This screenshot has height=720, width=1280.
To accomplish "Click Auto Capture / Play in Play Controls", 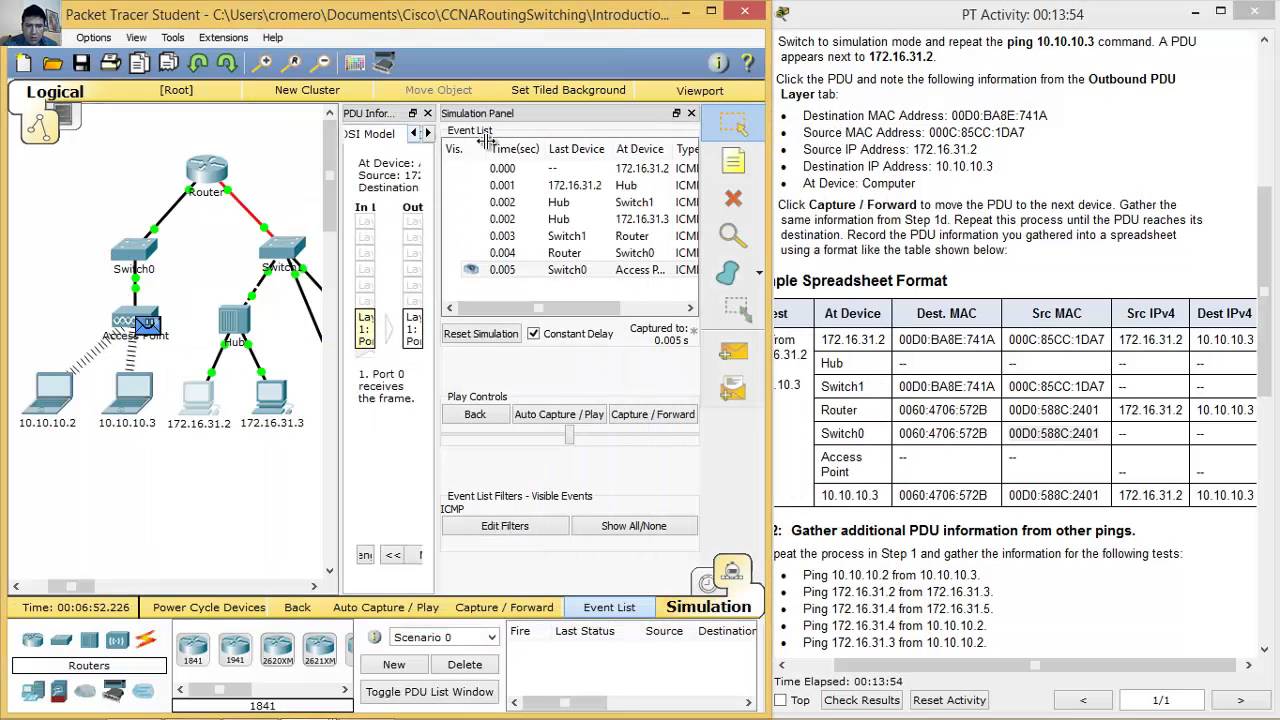I will 559,414.
